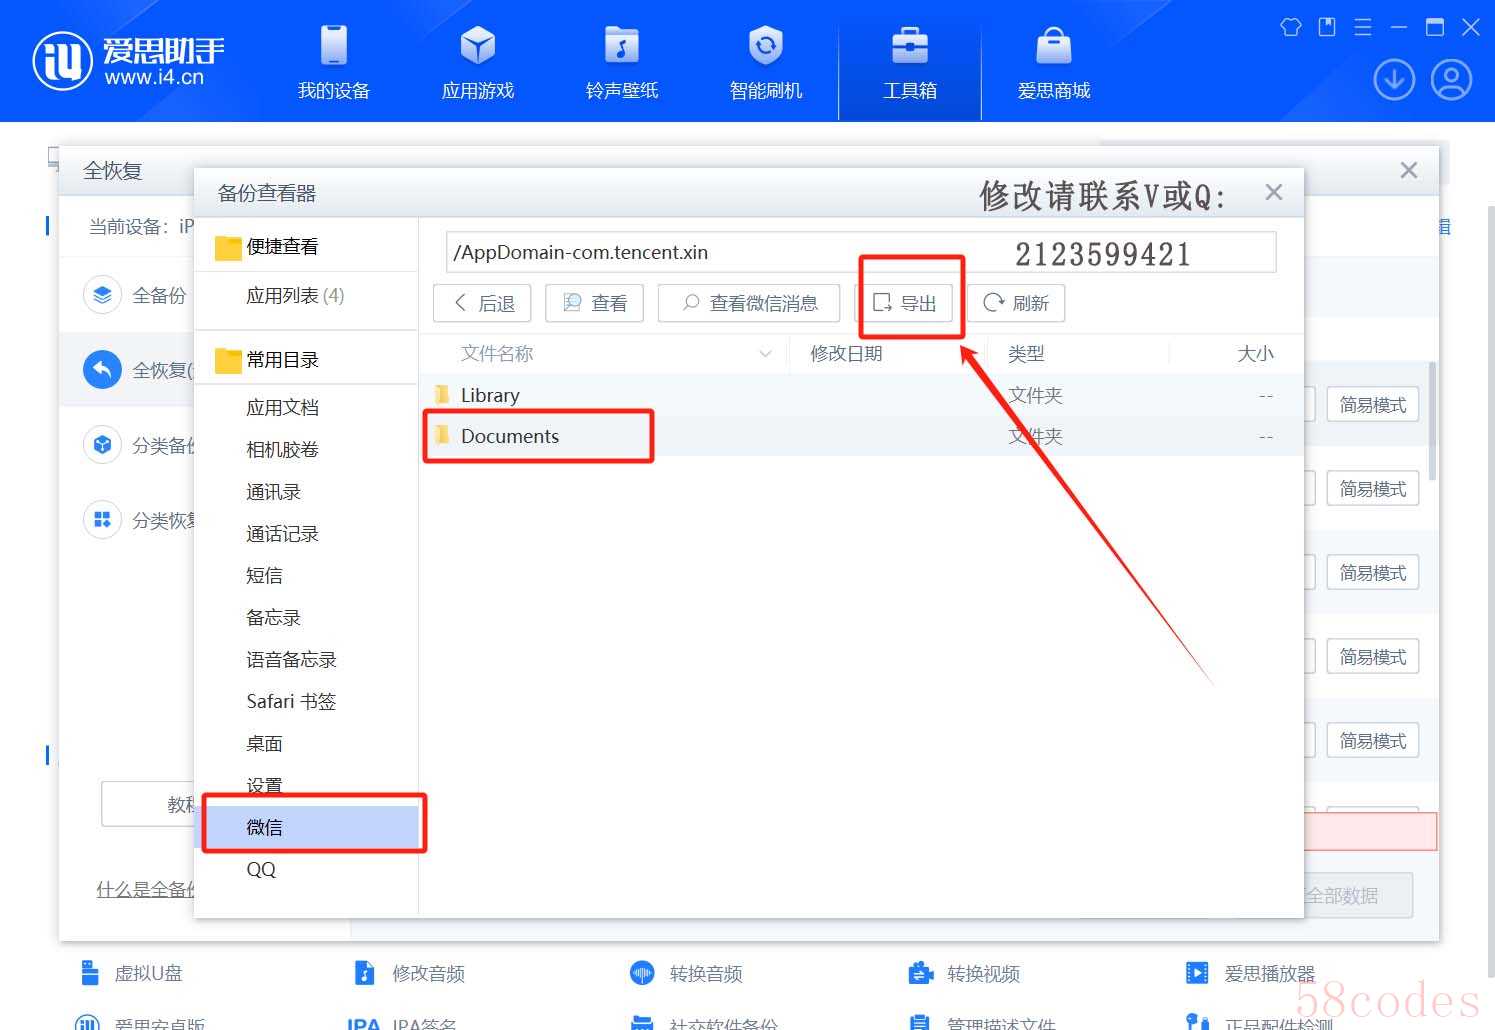Select 通讯录 contacts in sidebar
The height and width of the screenshot is (1030, 1495).
pos(273,492)
